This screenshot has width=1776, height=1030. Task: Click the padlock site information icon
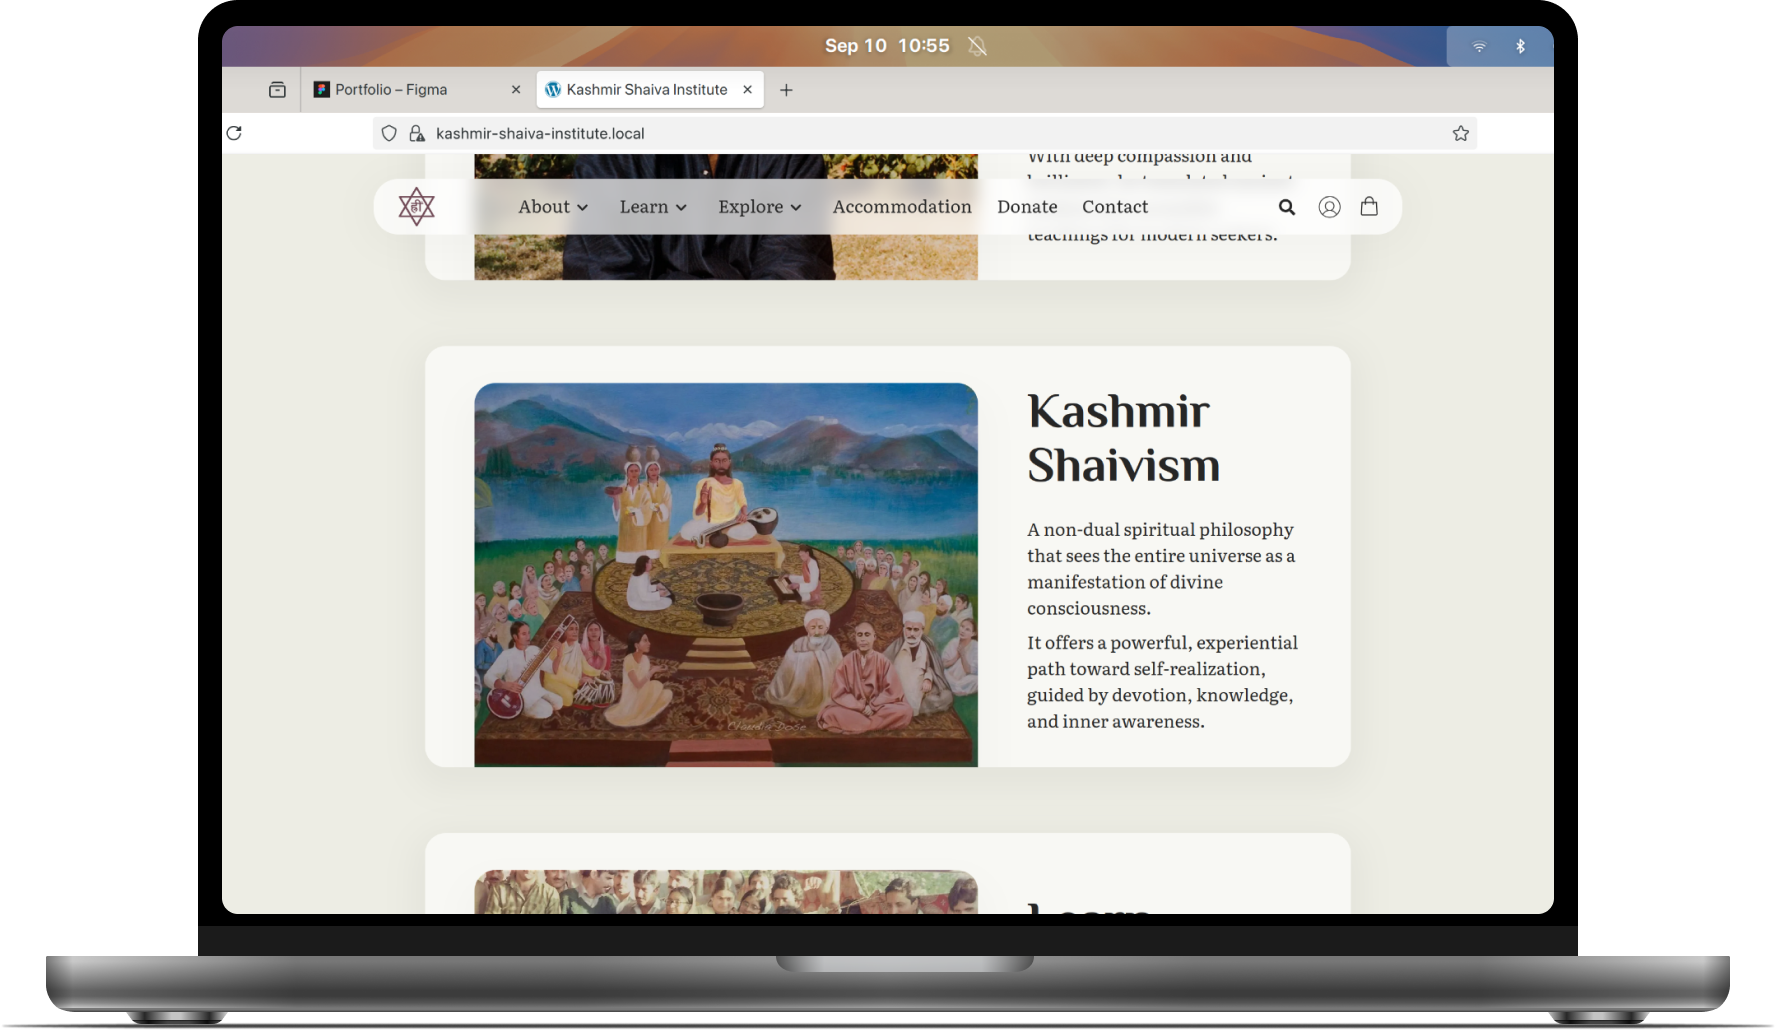pos(416,133)
